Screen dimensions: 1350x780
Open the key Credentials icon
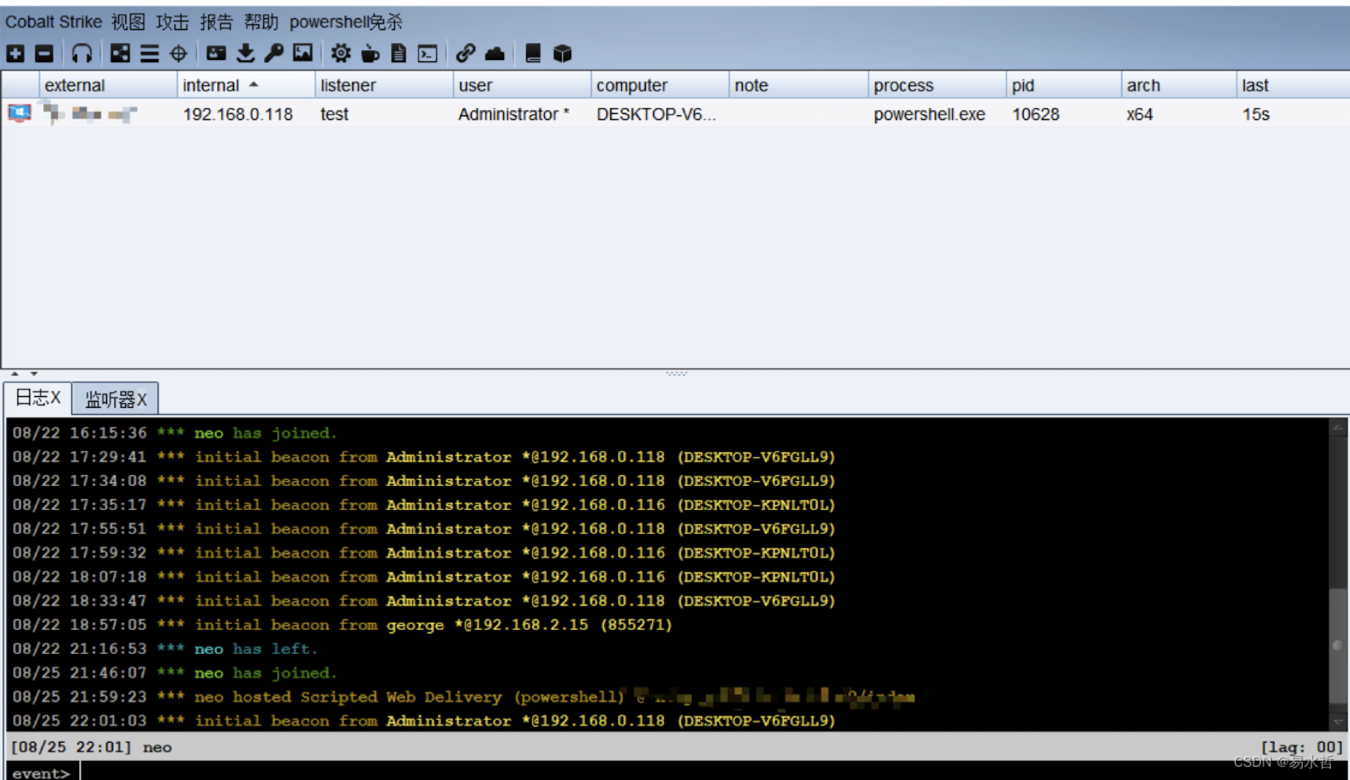pos(274,54)
